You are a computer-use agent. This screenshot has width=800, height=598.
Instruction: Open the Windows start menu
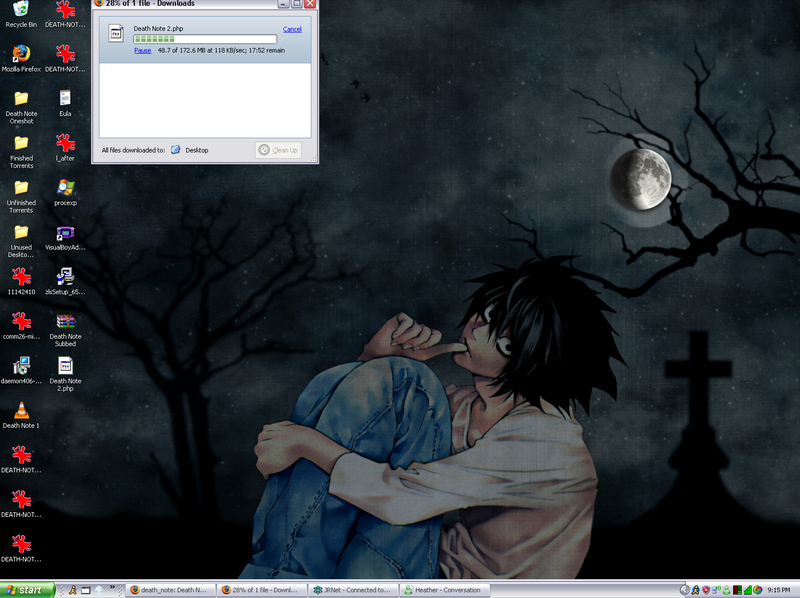(27, 590)
